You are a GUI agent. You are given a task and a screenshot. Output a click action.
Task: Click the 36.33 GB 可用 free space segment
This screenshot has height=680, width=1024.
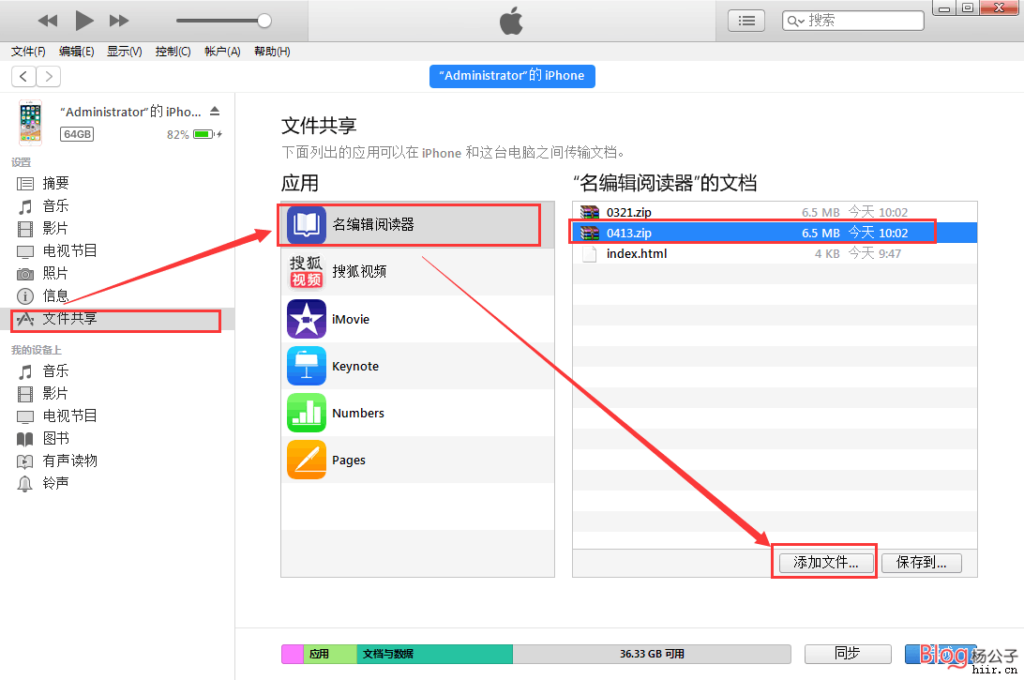pyautogui.click(x=652, y=654)
